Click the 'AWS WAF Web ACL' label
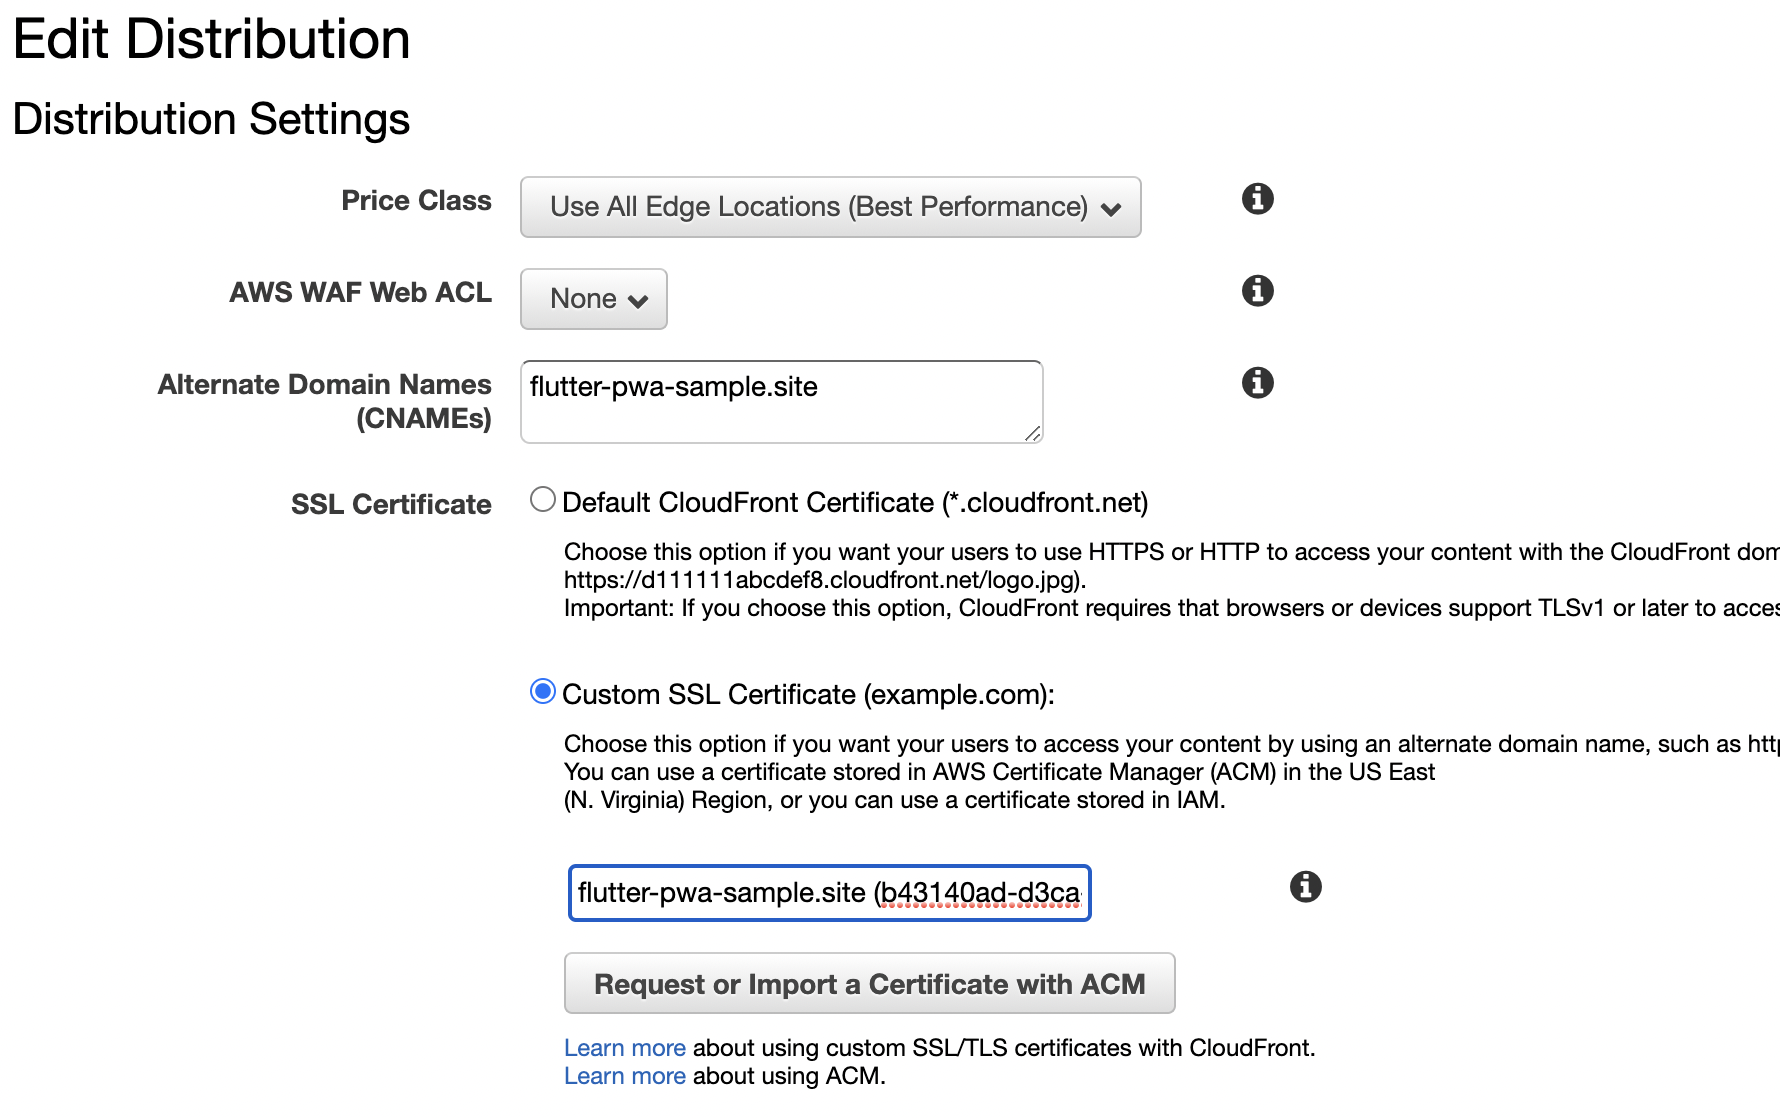Viewport: 1780px width, 1118px height. tap(361, 292)
